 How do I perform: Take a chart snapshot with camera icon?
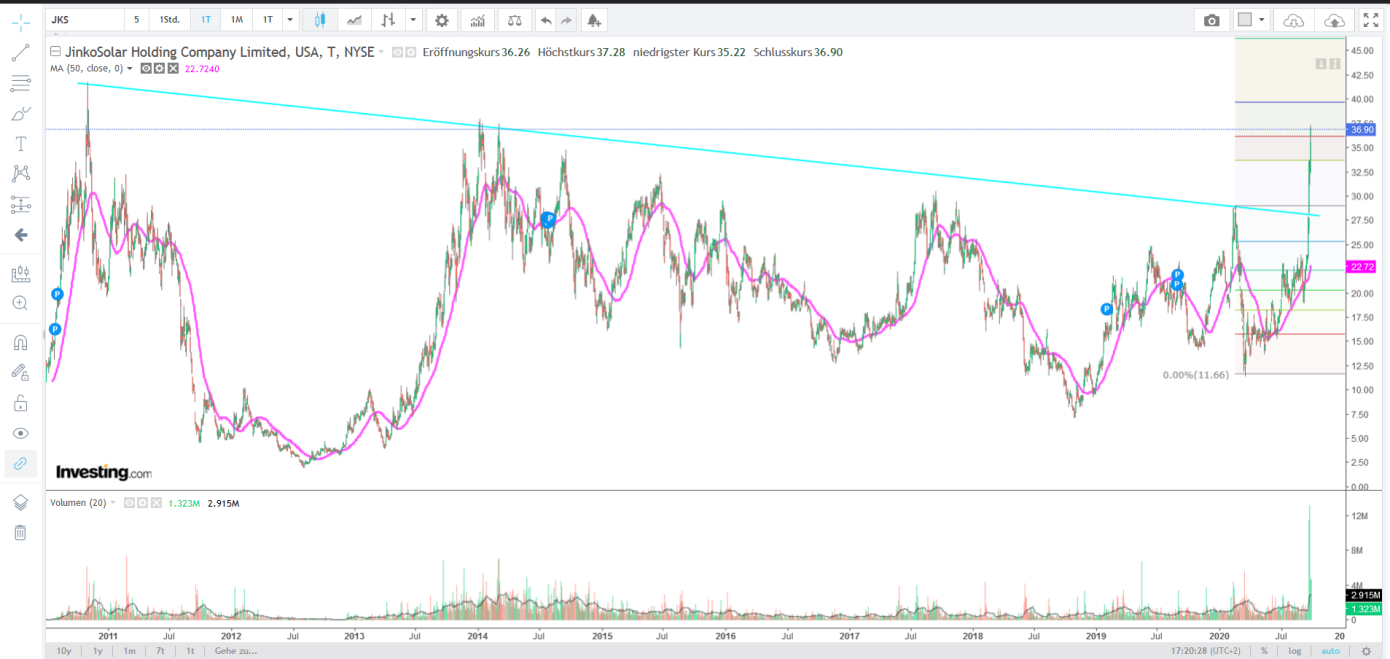click(x=1212, y=20)
